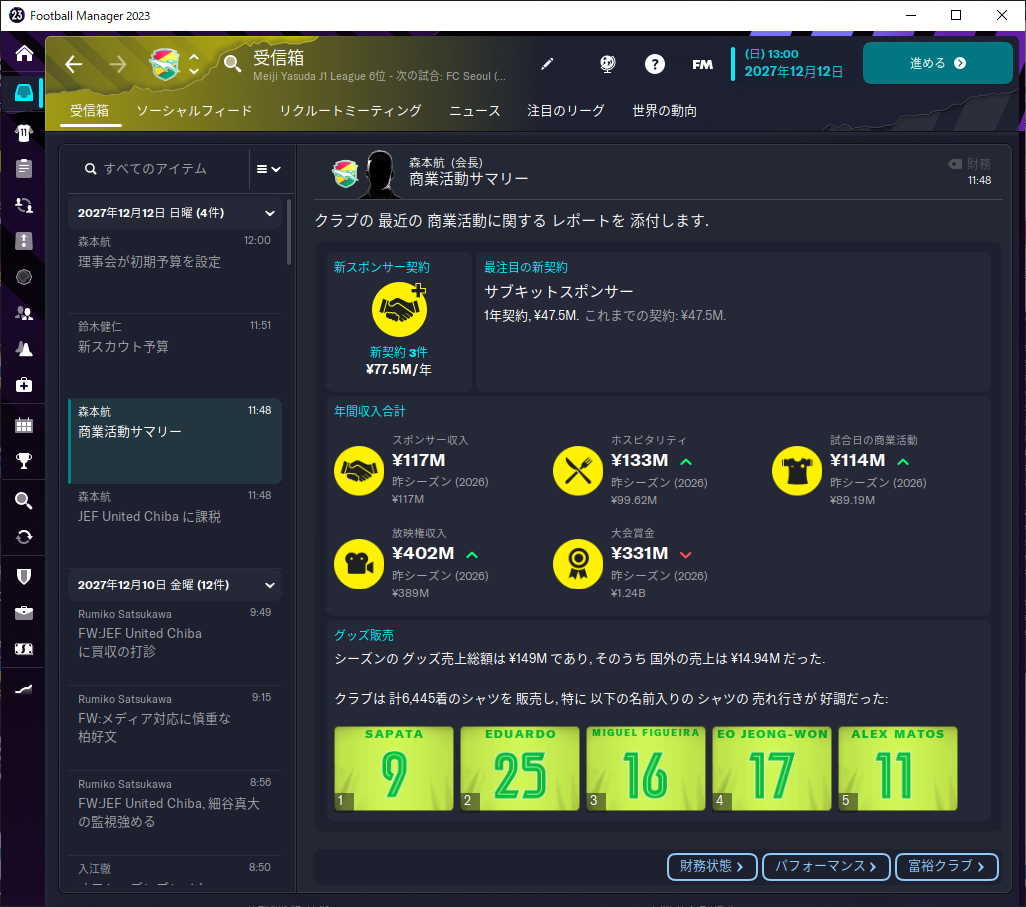Click the 進める continue button
Screen dimensions: 1026x907
937,63
